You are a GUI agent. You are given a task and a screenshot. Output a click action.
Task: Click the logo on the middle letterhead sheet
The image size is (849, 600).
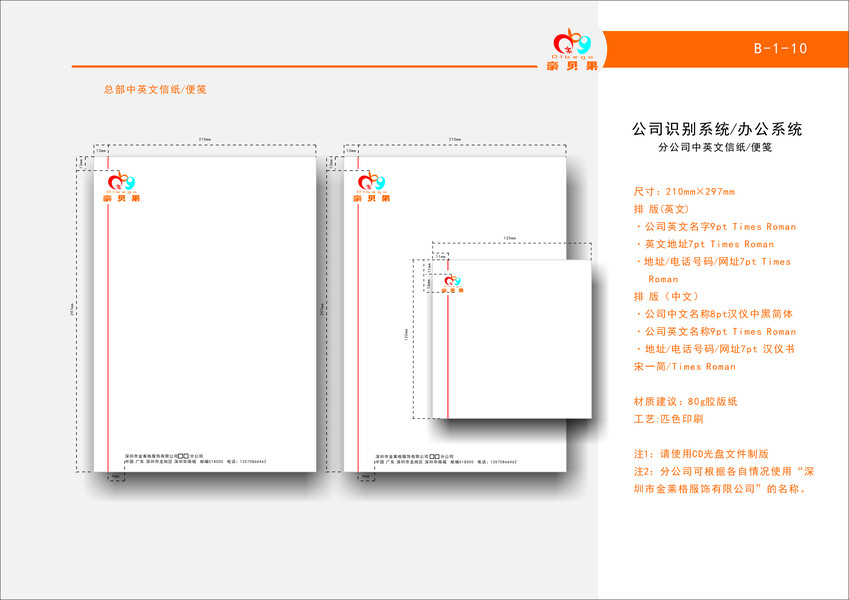(x=371, y=188)
